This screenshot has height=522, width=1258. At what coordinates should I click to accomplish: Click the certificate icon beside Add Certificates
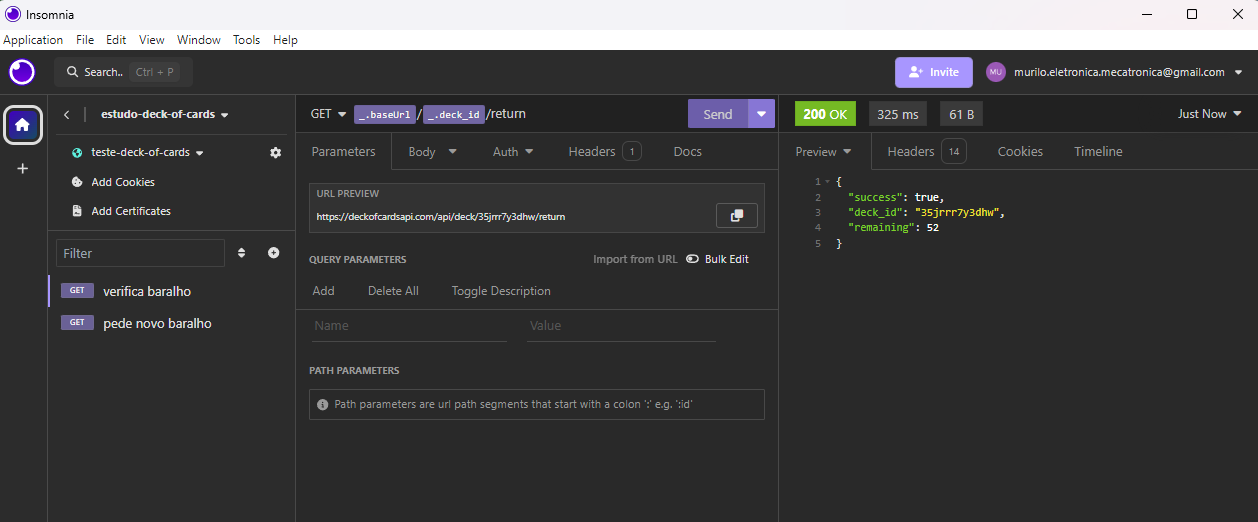pos(77,211)
